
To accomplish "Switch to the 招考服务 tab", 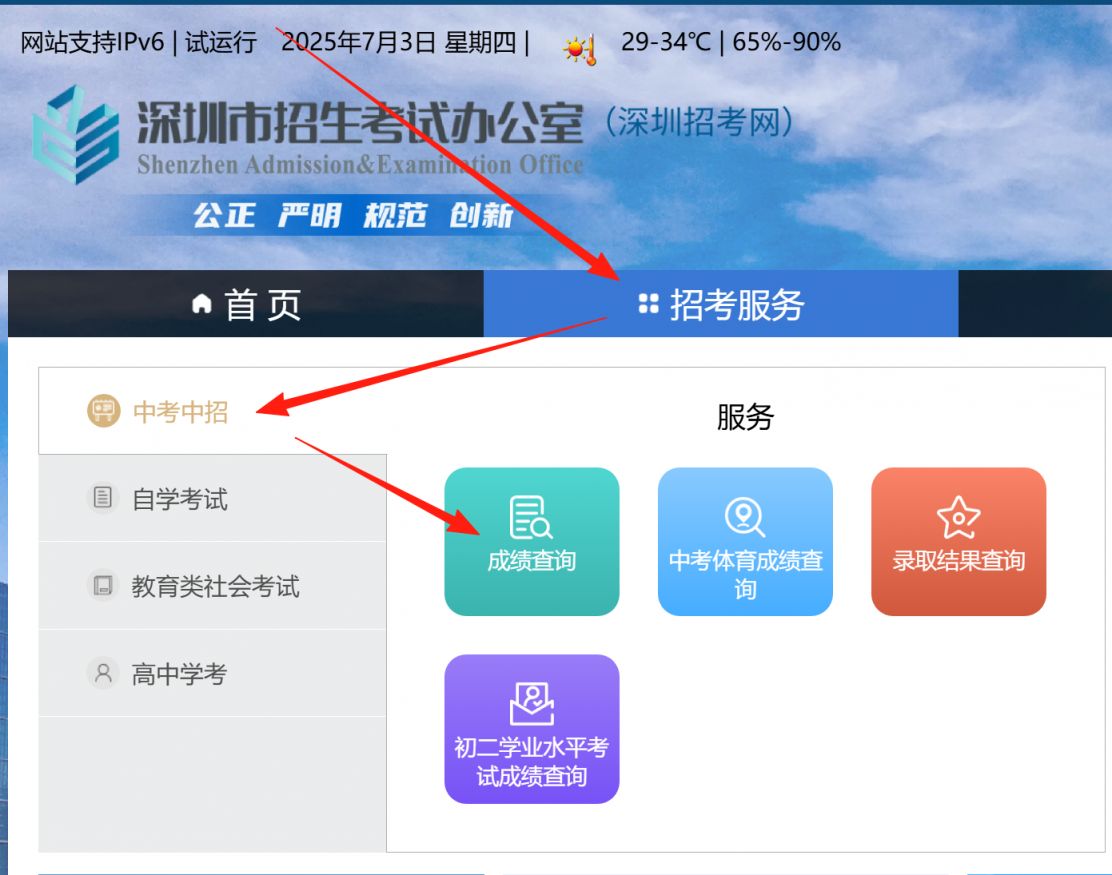I will pyautogui.click(x=721, y=303).
